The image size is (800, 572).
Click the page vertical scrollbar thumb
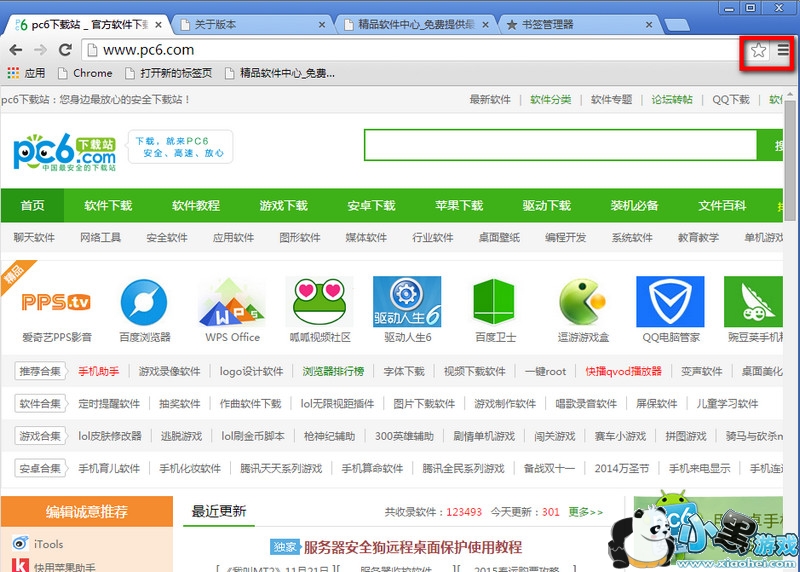(790, 161)
